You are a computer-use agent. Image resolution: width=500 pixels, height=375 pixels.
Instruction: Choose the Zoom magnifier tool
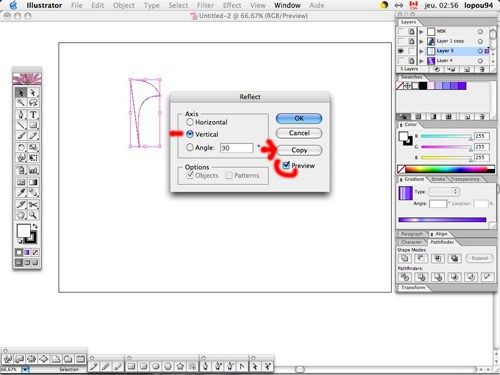pyautogui.click(x=33, y=215)
